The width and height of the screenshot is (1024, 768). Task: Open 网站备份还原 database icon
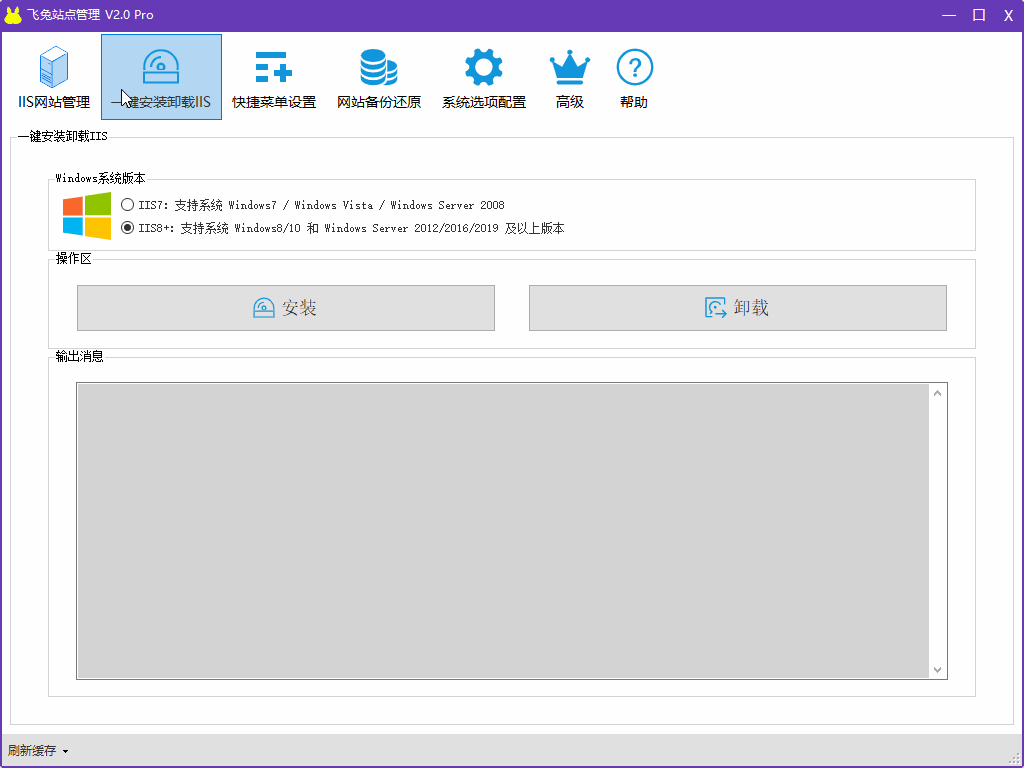pyautogui.click(x=379, y=77)
